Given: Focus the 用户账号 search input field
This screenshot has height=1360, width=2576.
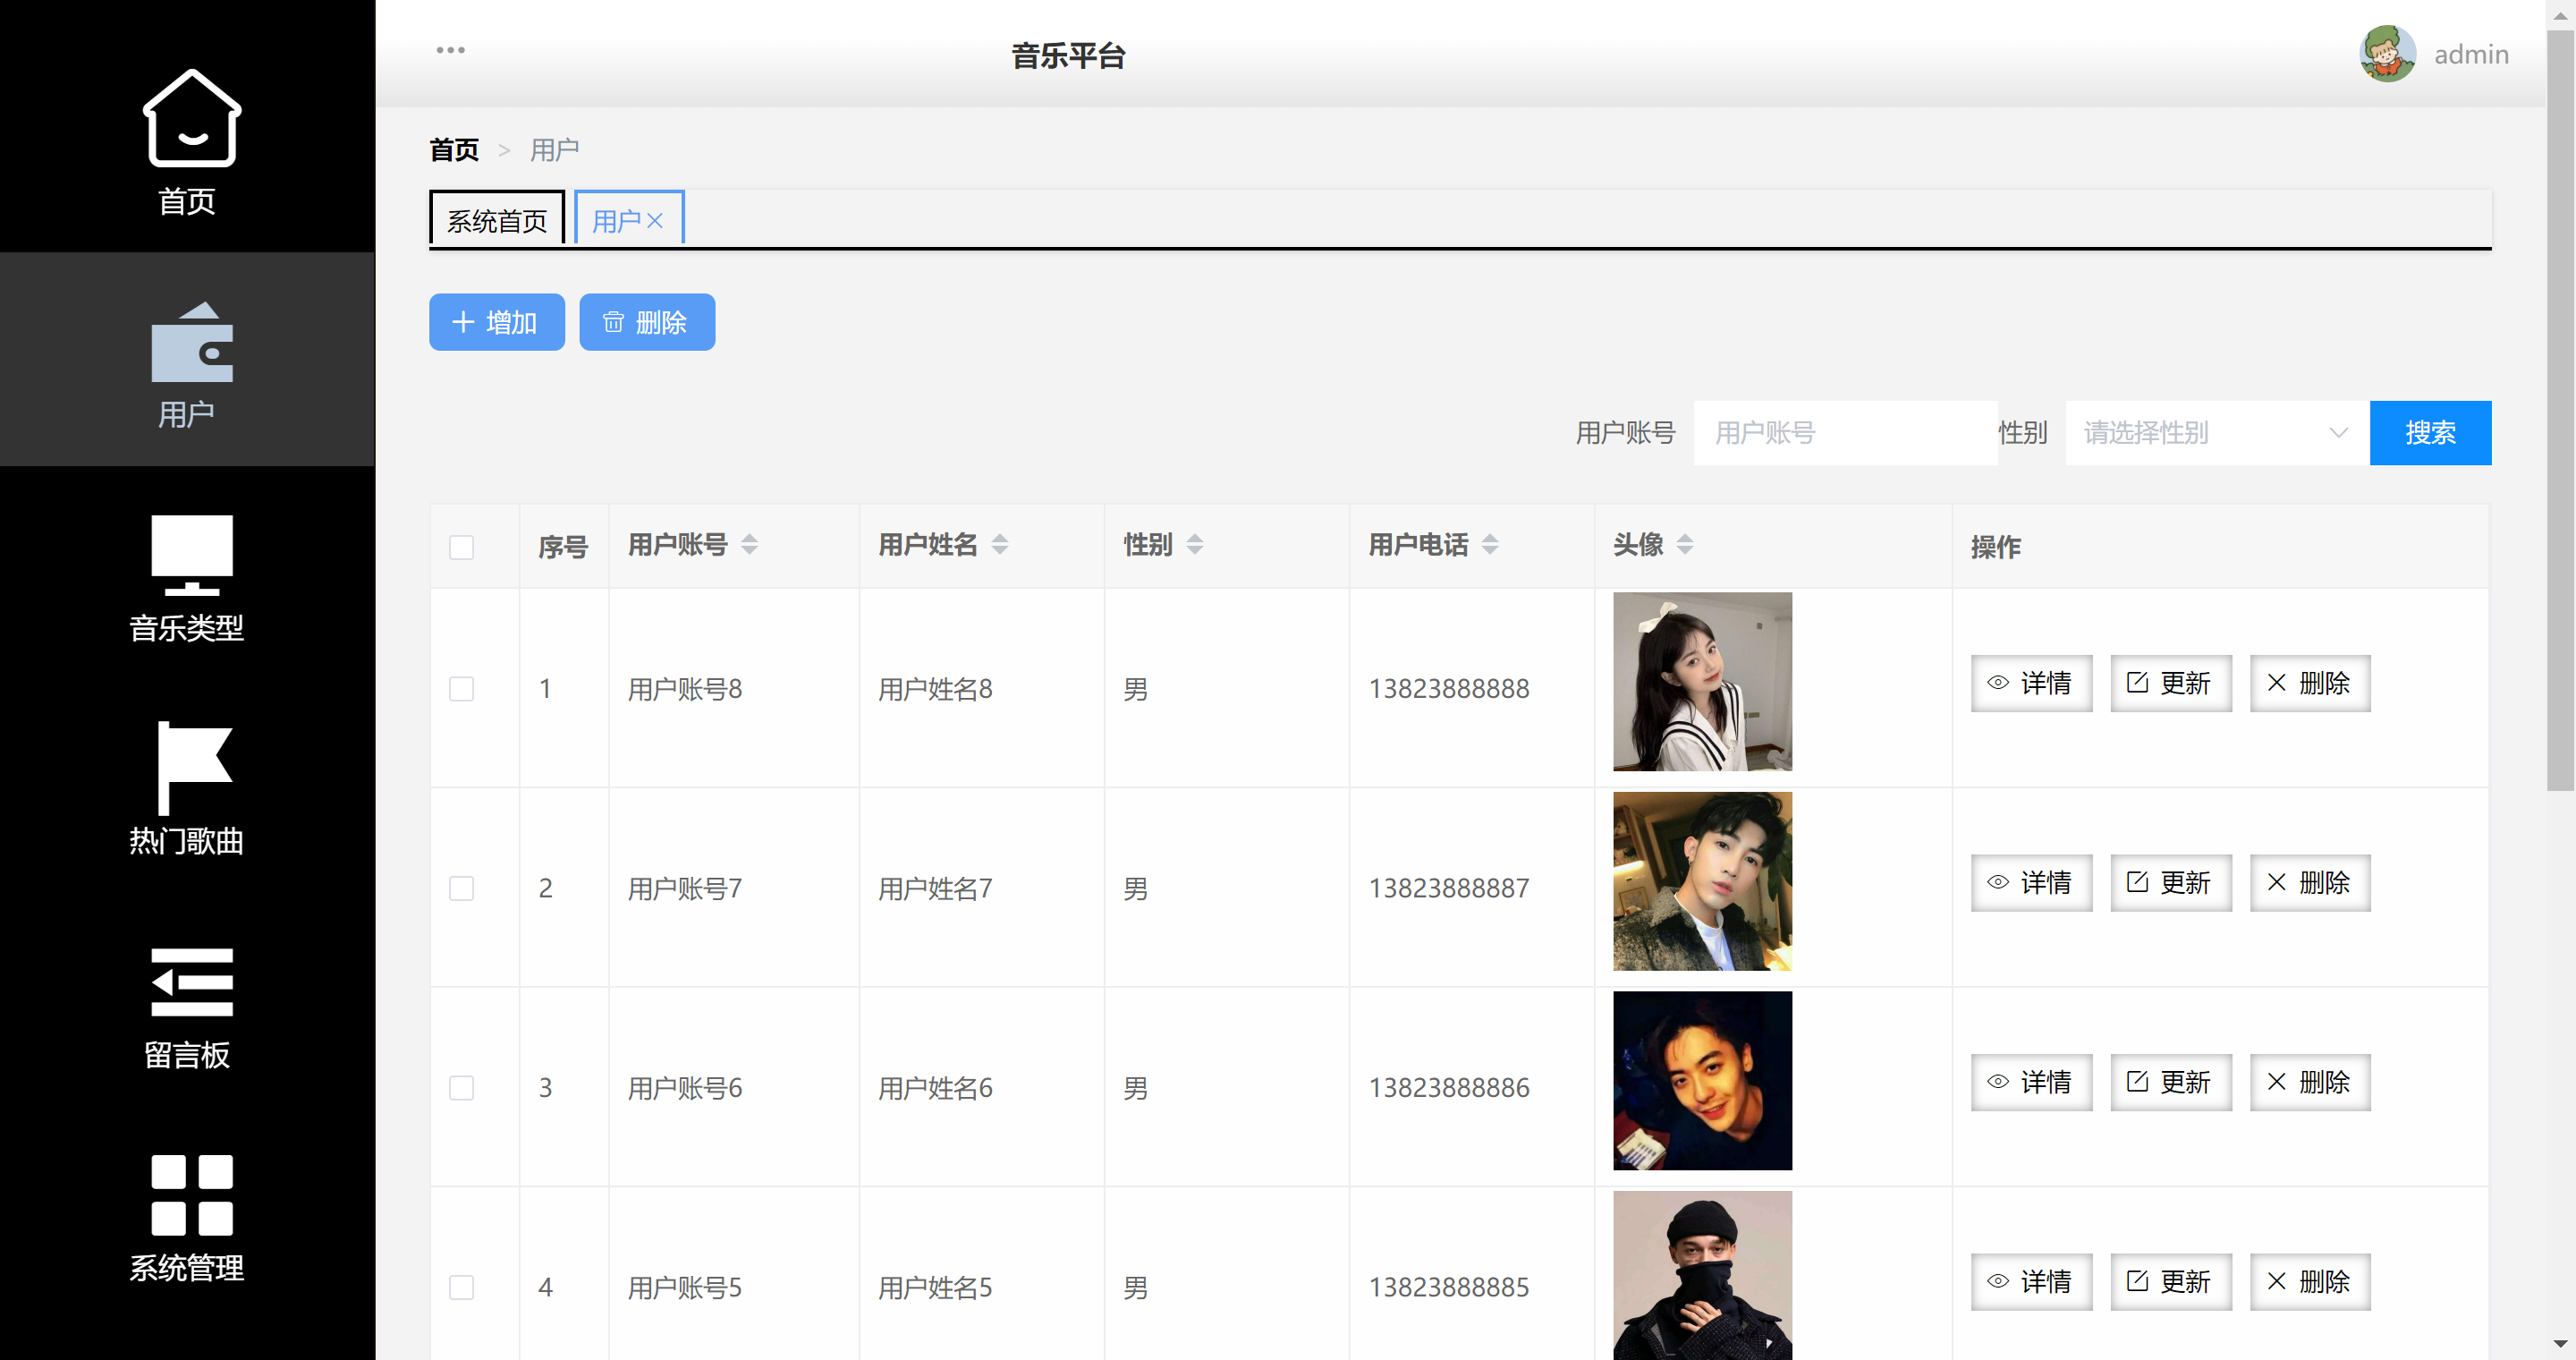Looking at the screenshot, I should [x=1844, y=433].
